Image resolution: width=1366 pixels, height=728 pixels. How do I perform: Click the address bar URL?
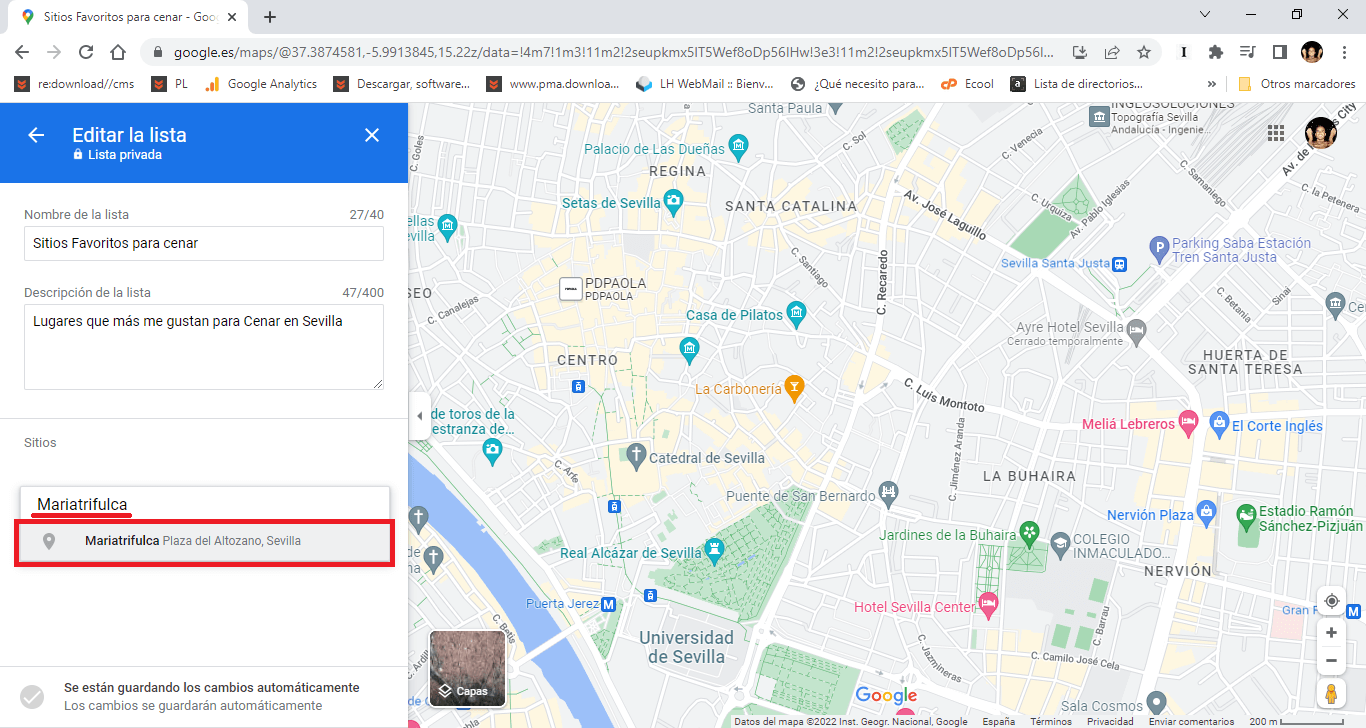pyautogui.click(x=613, y=52)
